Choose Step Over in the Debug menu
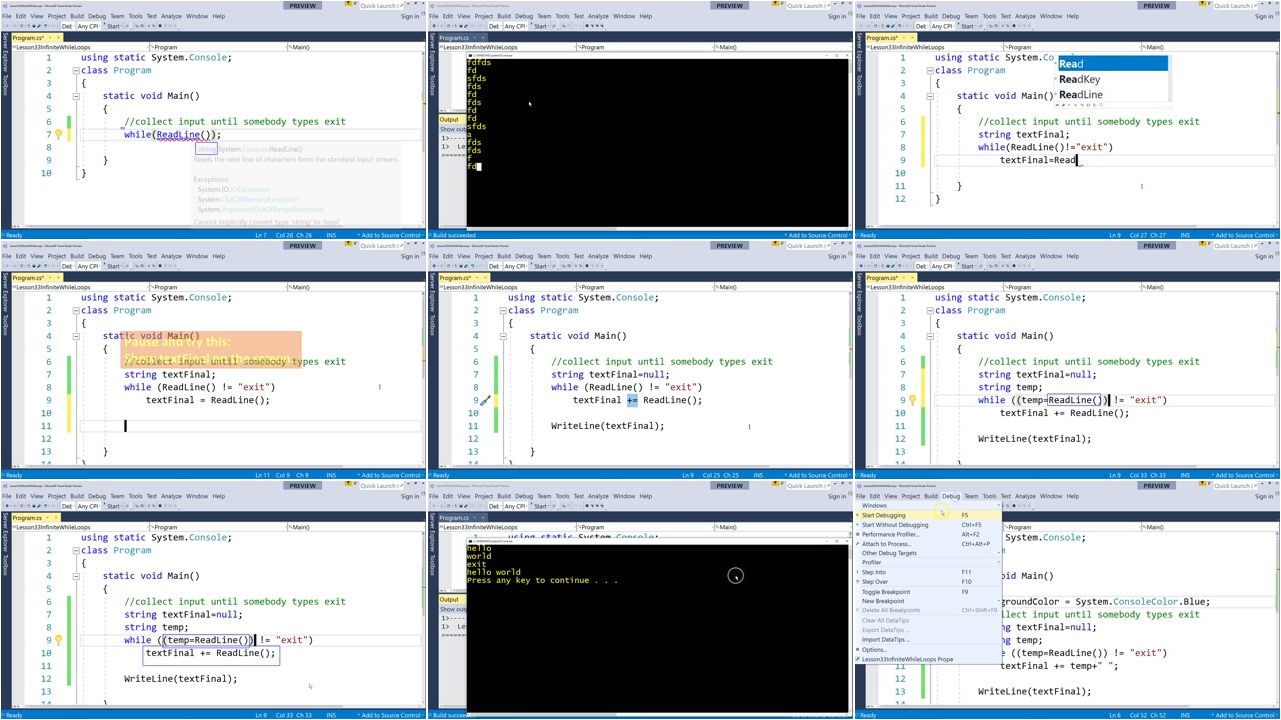The image size is (1281, 720). tap(930, 582)
